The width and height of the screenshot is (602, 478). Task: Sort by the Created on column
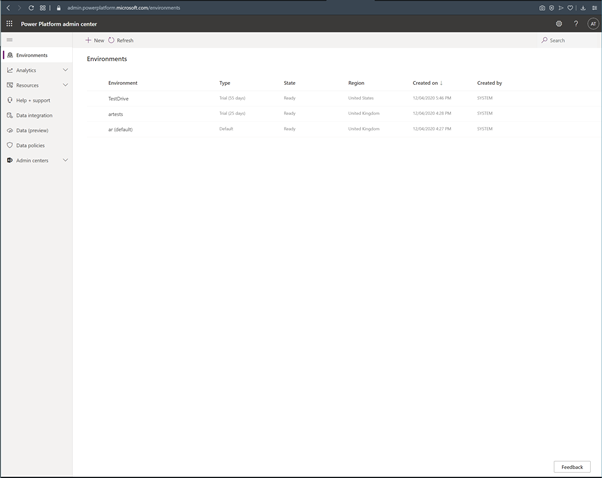[426, 83]
